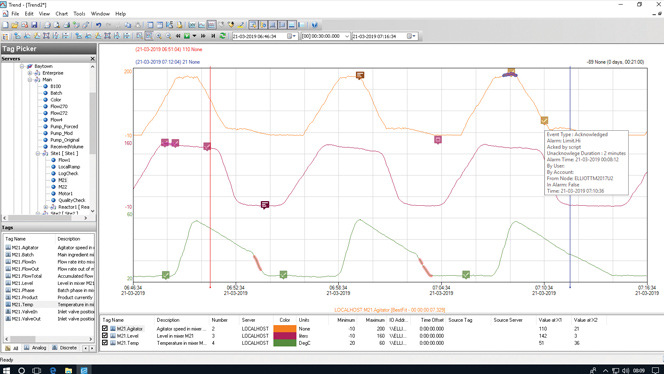664x374 pixels.
Task: Switch to the Analog tags tab
Action: (x=35, y=348)
